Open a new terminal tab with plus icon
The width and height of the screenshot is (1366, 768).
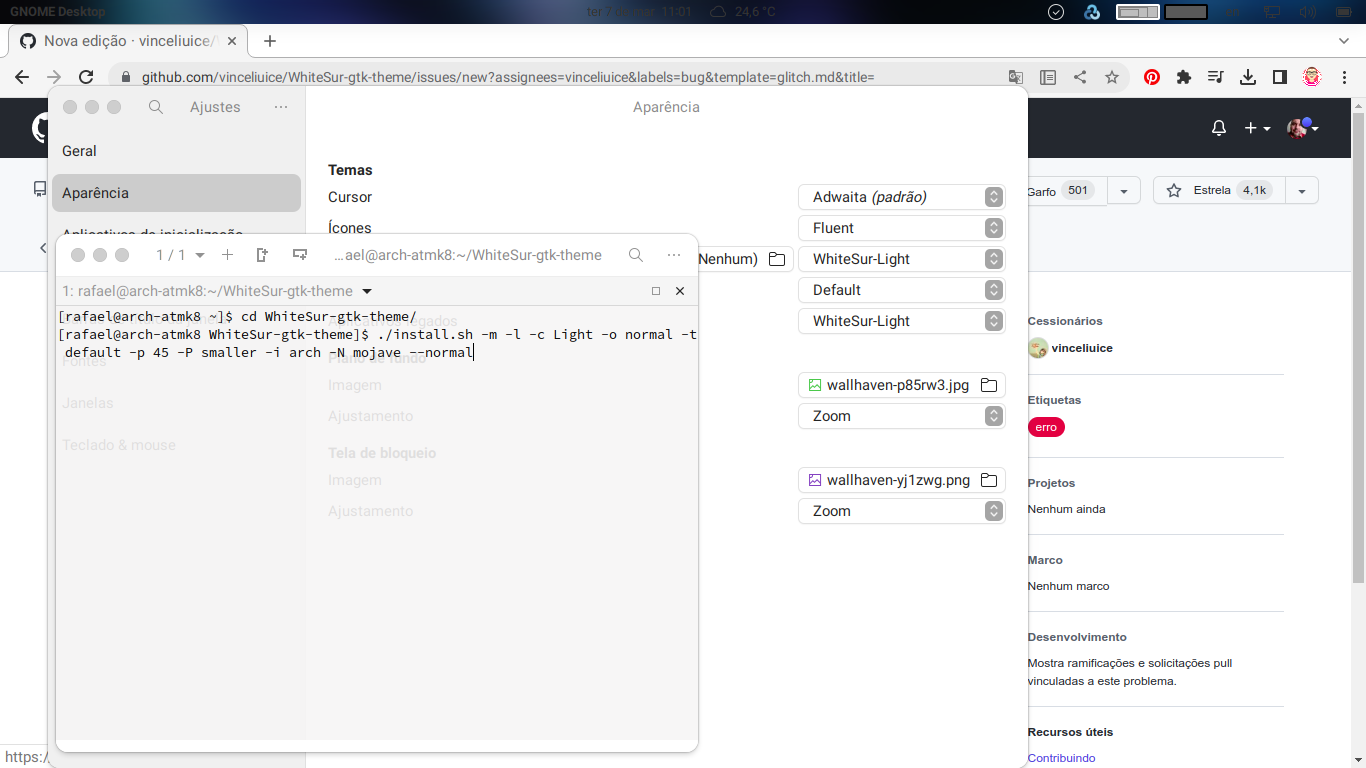point(228,255)
